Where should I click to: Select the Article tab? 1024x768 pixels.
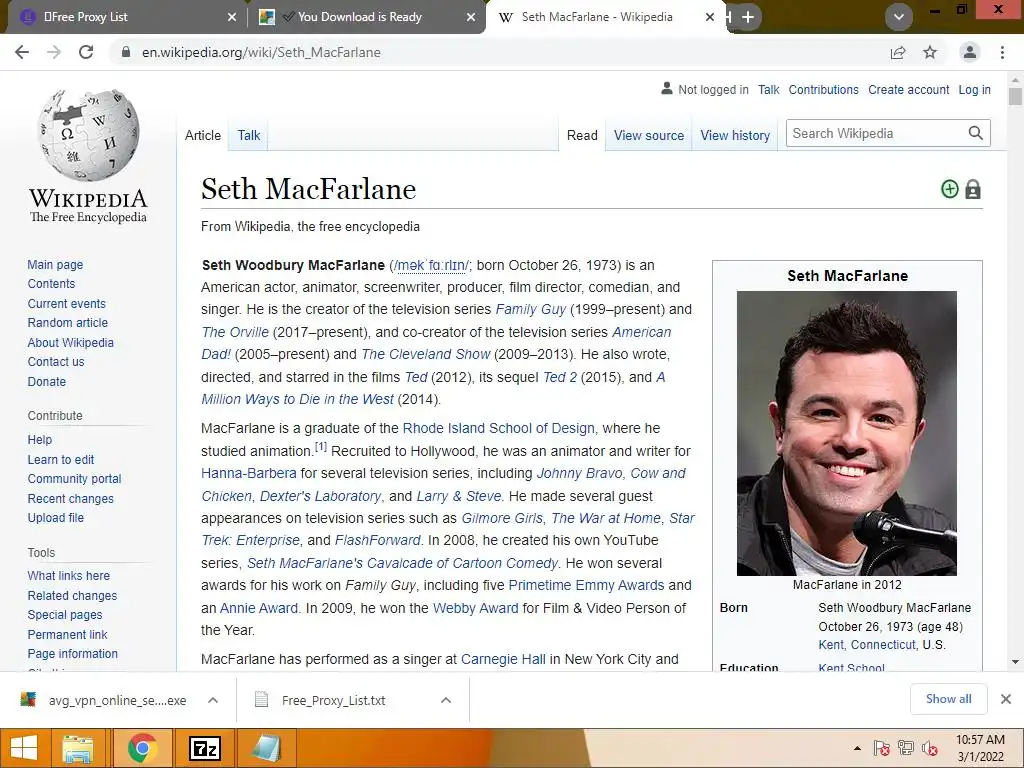203,135
